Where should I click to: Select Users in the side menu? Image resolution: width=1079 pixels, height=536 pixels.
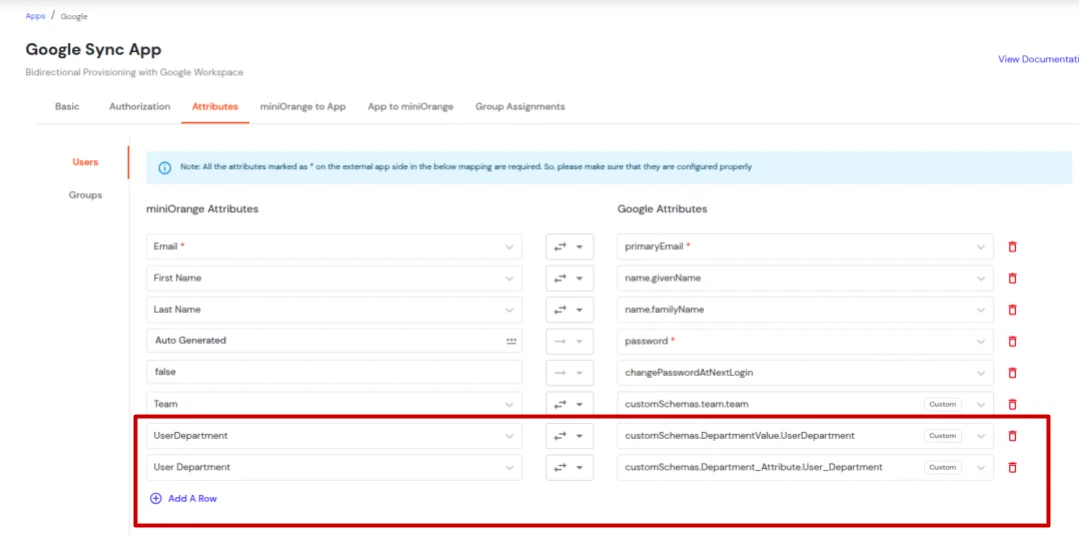coord(85,162)
